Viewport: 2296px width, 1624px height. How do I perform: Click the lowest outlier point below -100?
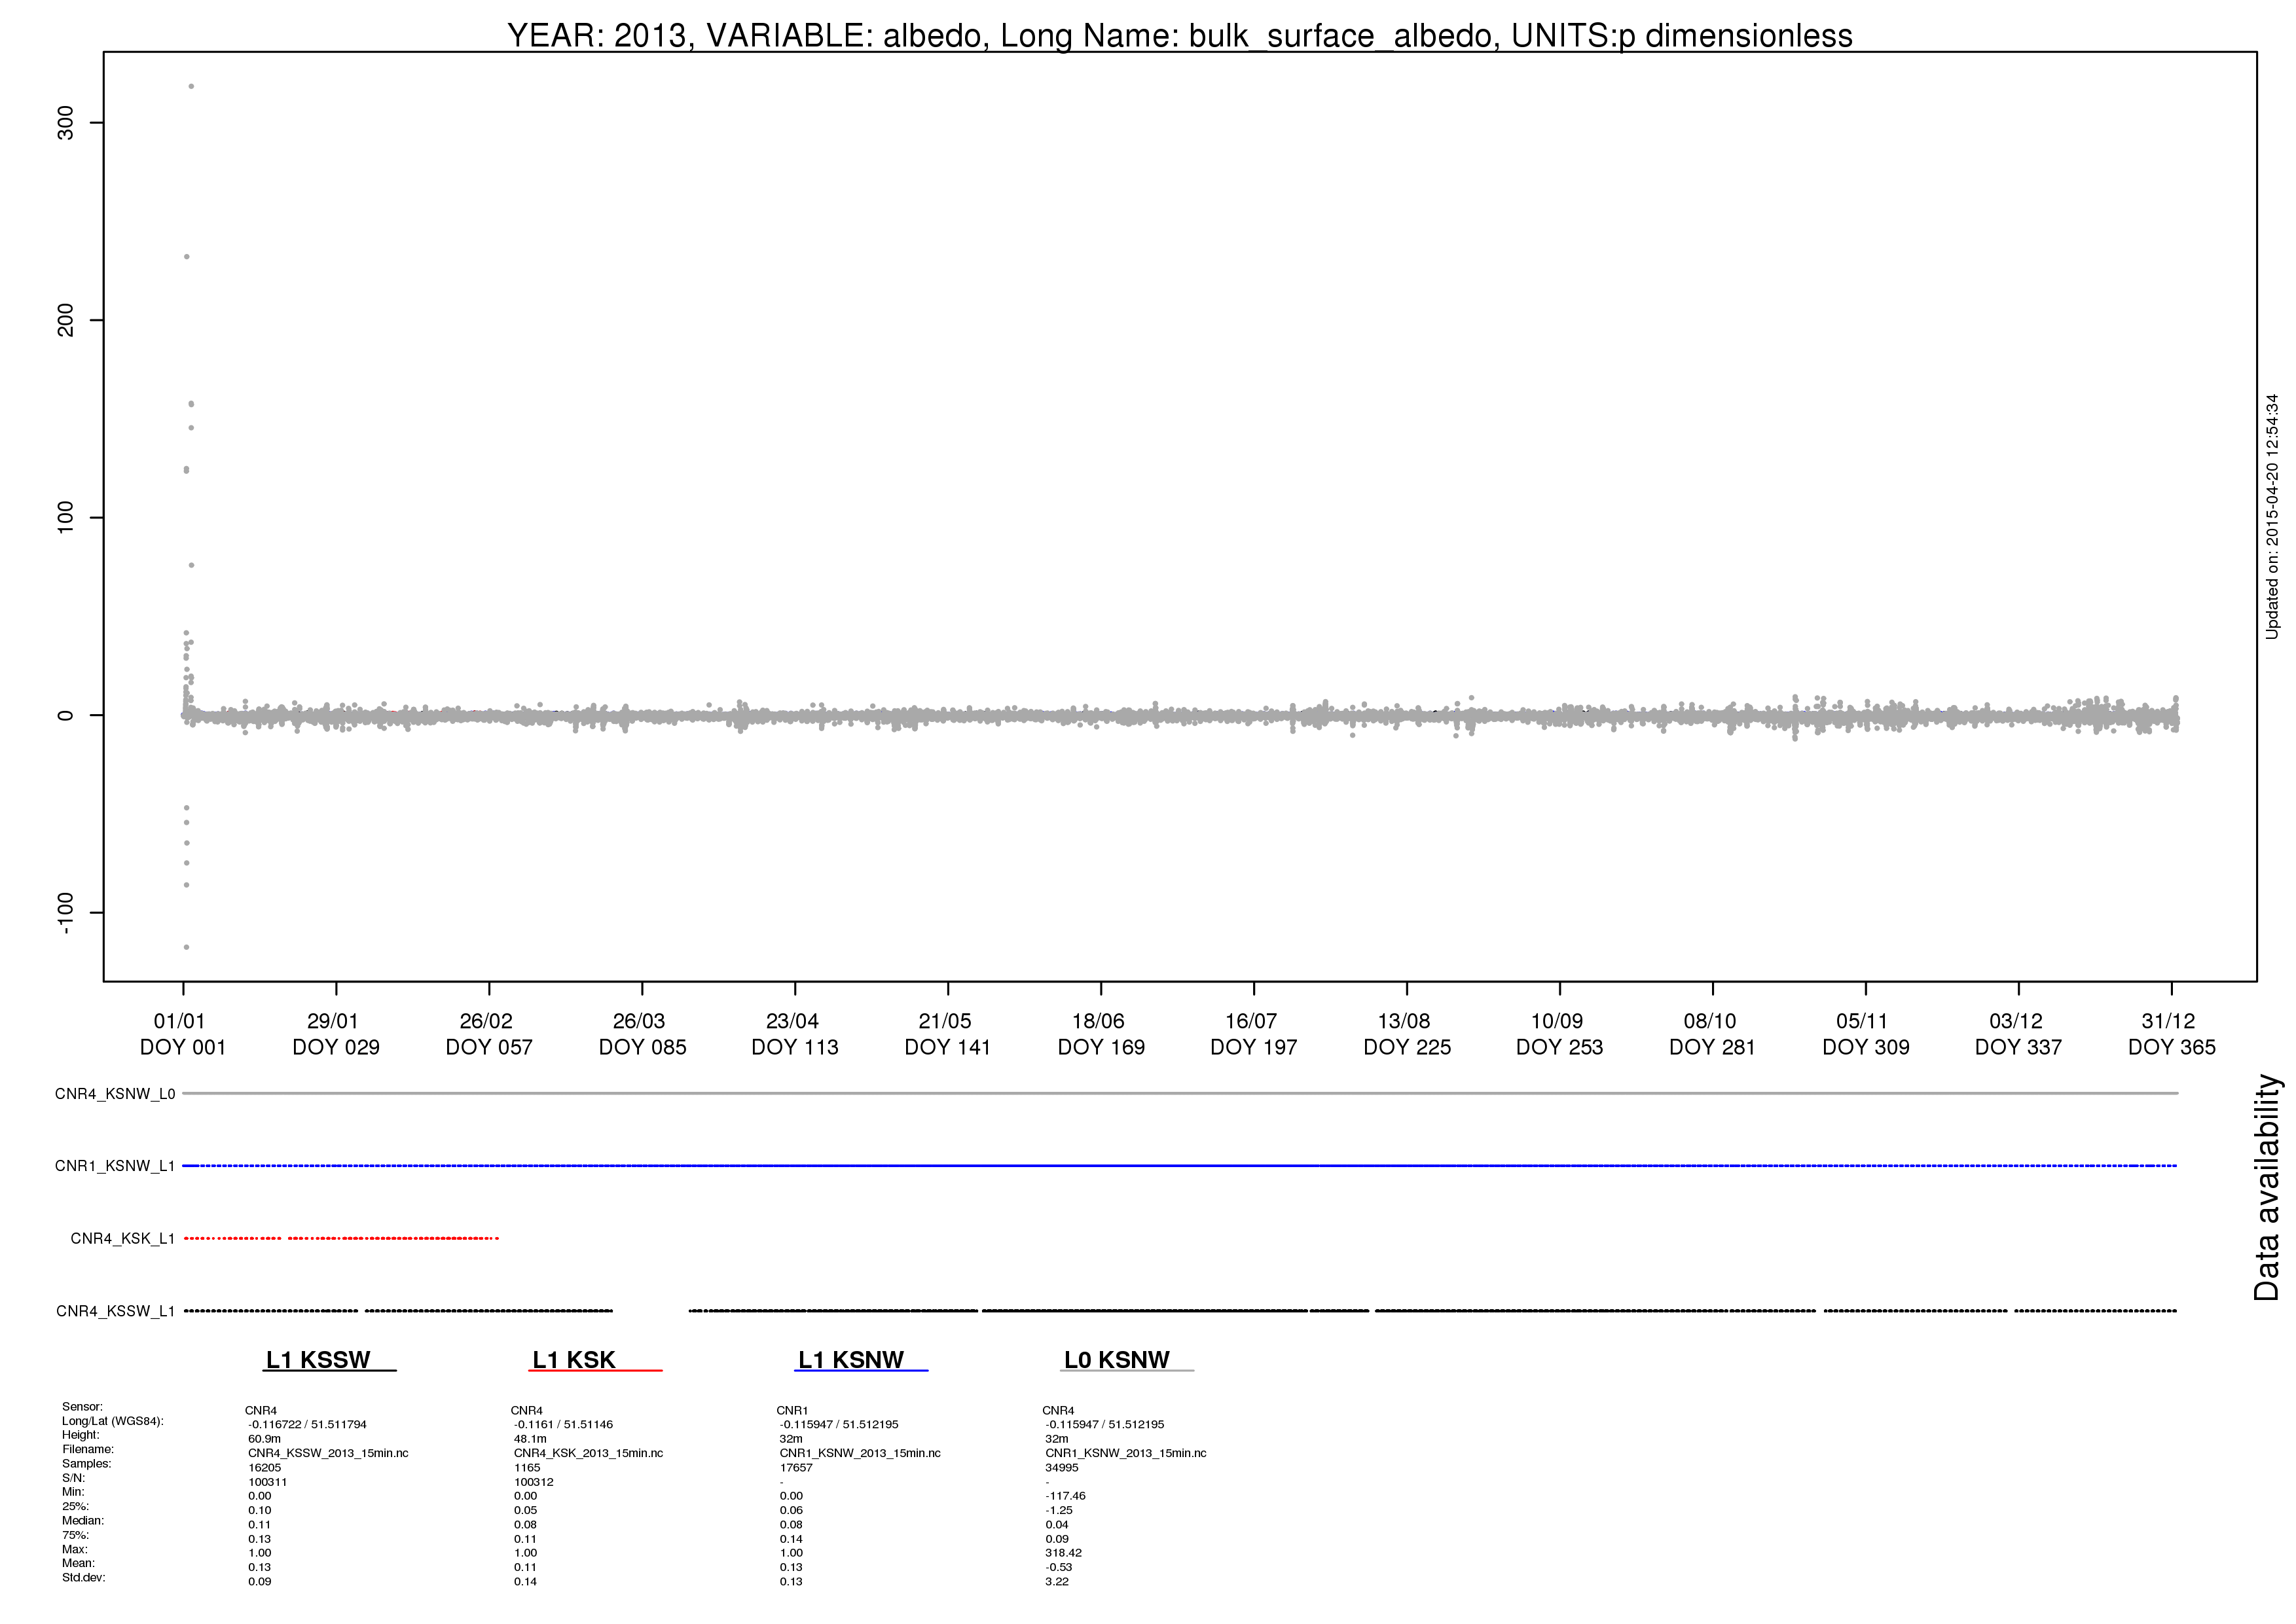point(186,947)
